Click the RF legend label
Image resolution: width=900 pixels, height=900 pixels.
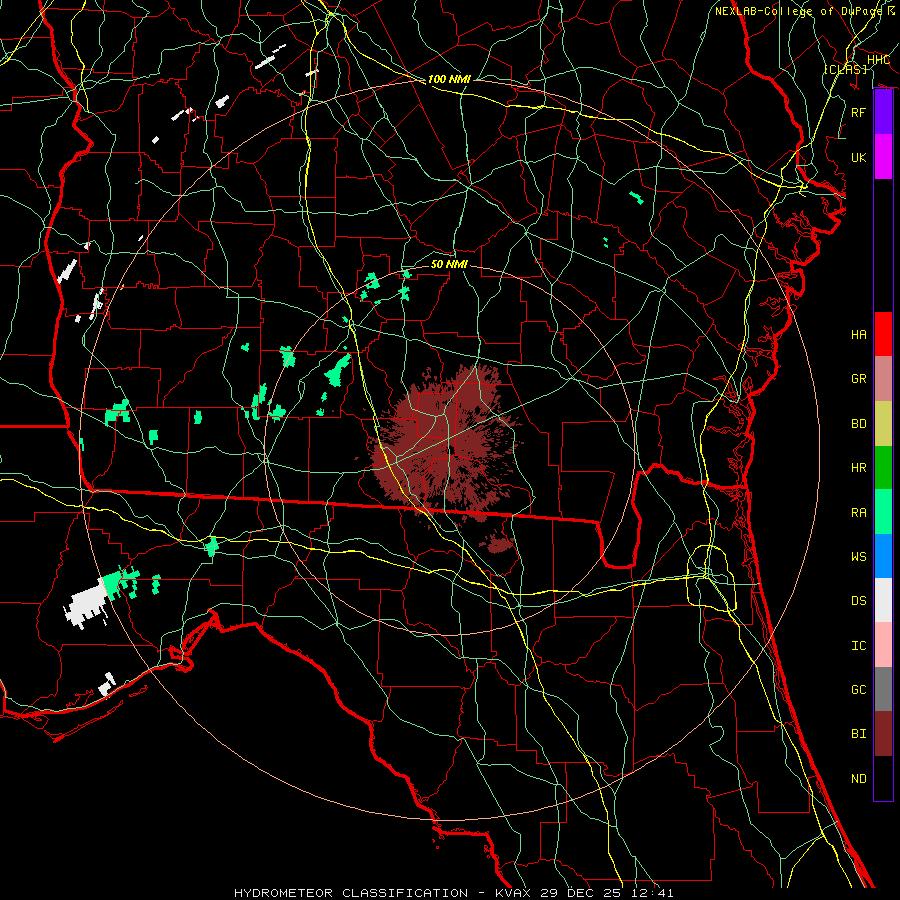[x=859, y=112]
